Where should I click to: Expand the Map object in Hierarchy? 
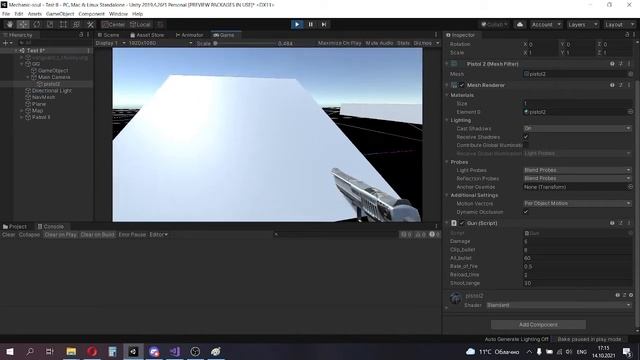pos(22,111)
